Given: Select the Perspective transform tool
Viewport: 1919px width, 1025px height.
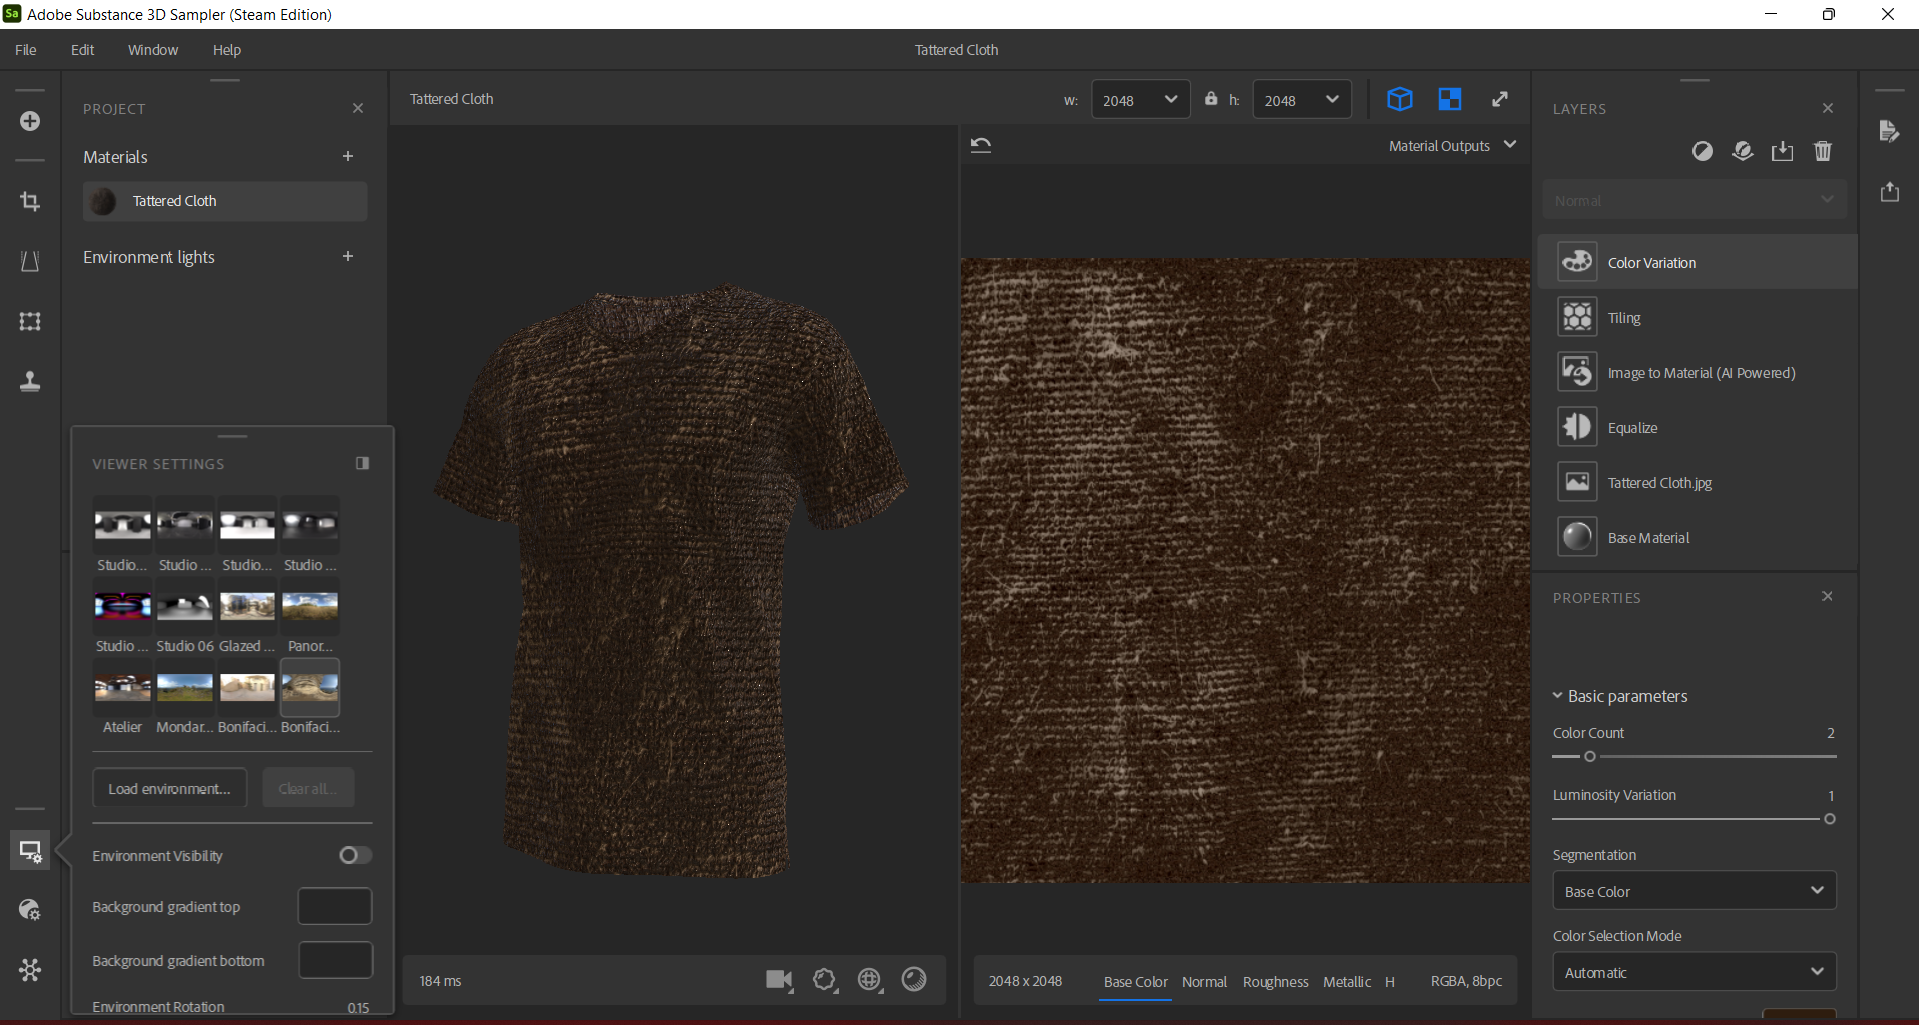Looking at the screenshot, I should tap(30, 261).
